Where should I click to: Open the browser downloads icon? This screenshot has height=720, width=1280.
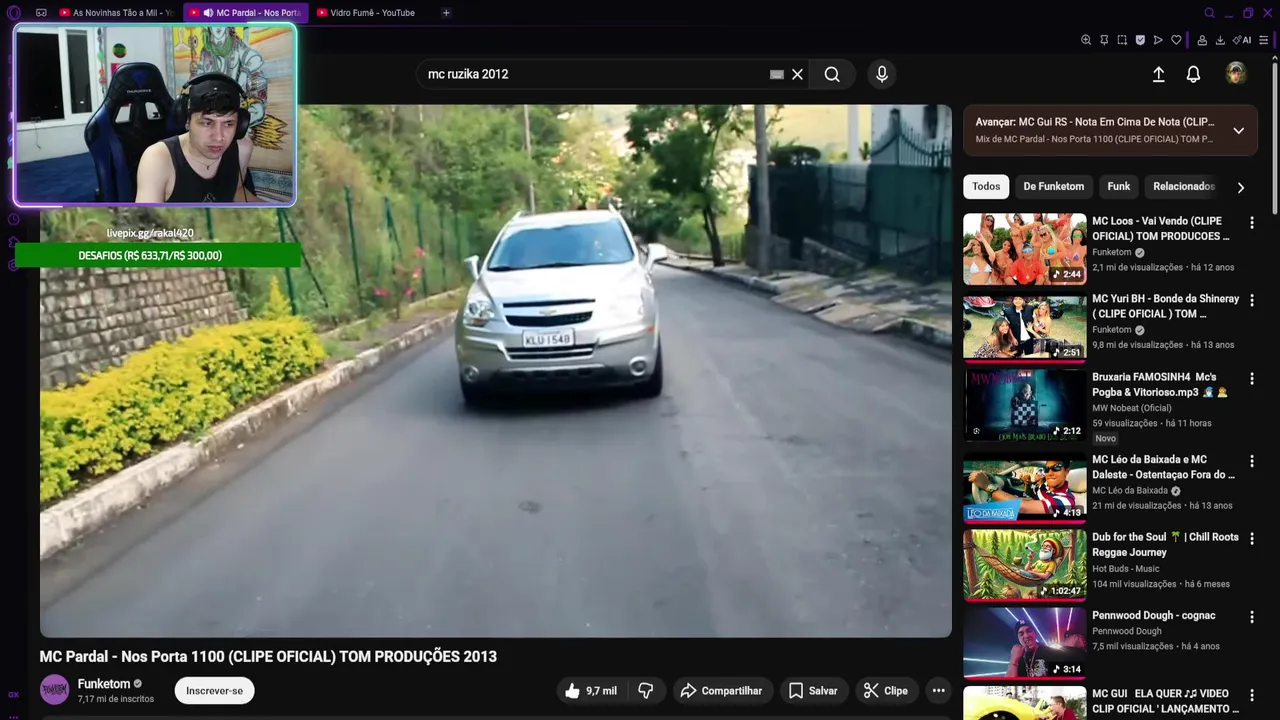1220,40
